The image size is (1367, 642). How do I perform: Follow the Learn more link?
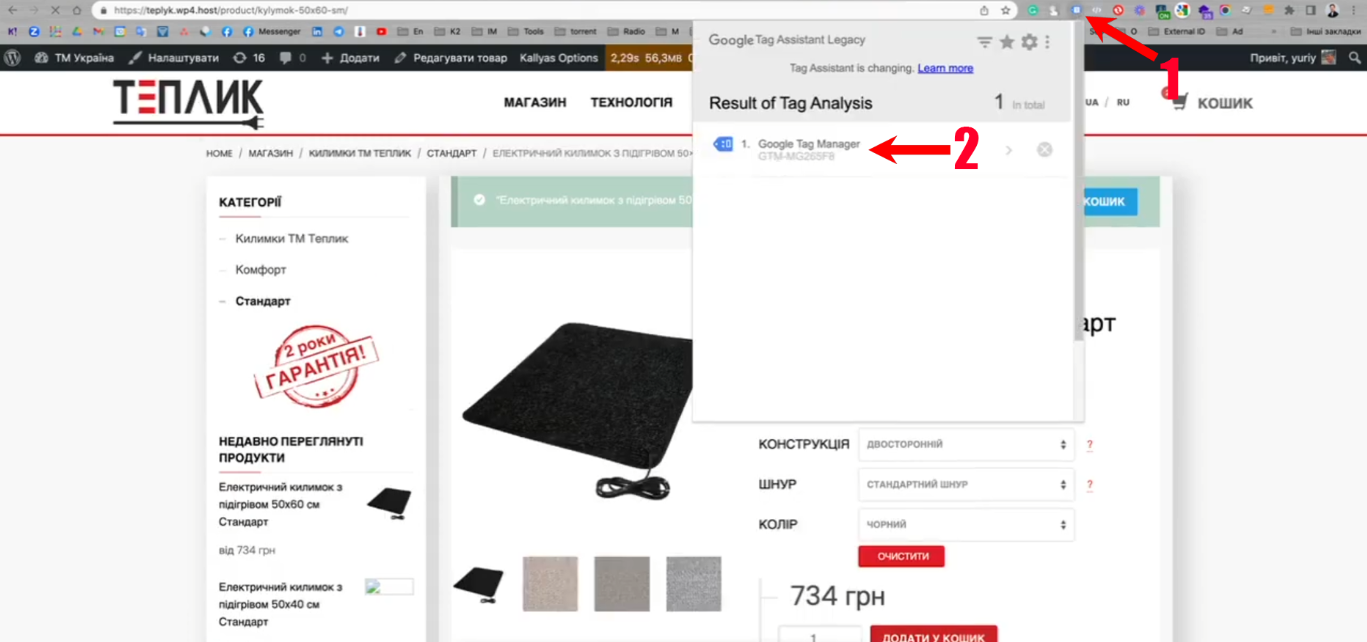pos(945,68)
